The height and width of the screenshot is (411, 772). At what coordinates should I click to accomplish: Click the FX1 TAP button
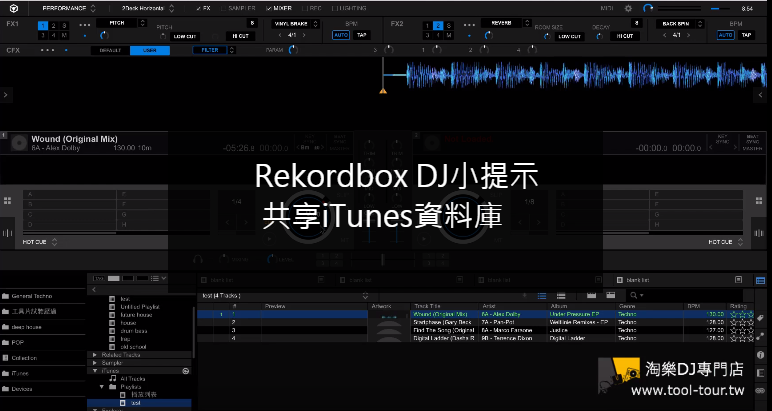tap(361, 35)
